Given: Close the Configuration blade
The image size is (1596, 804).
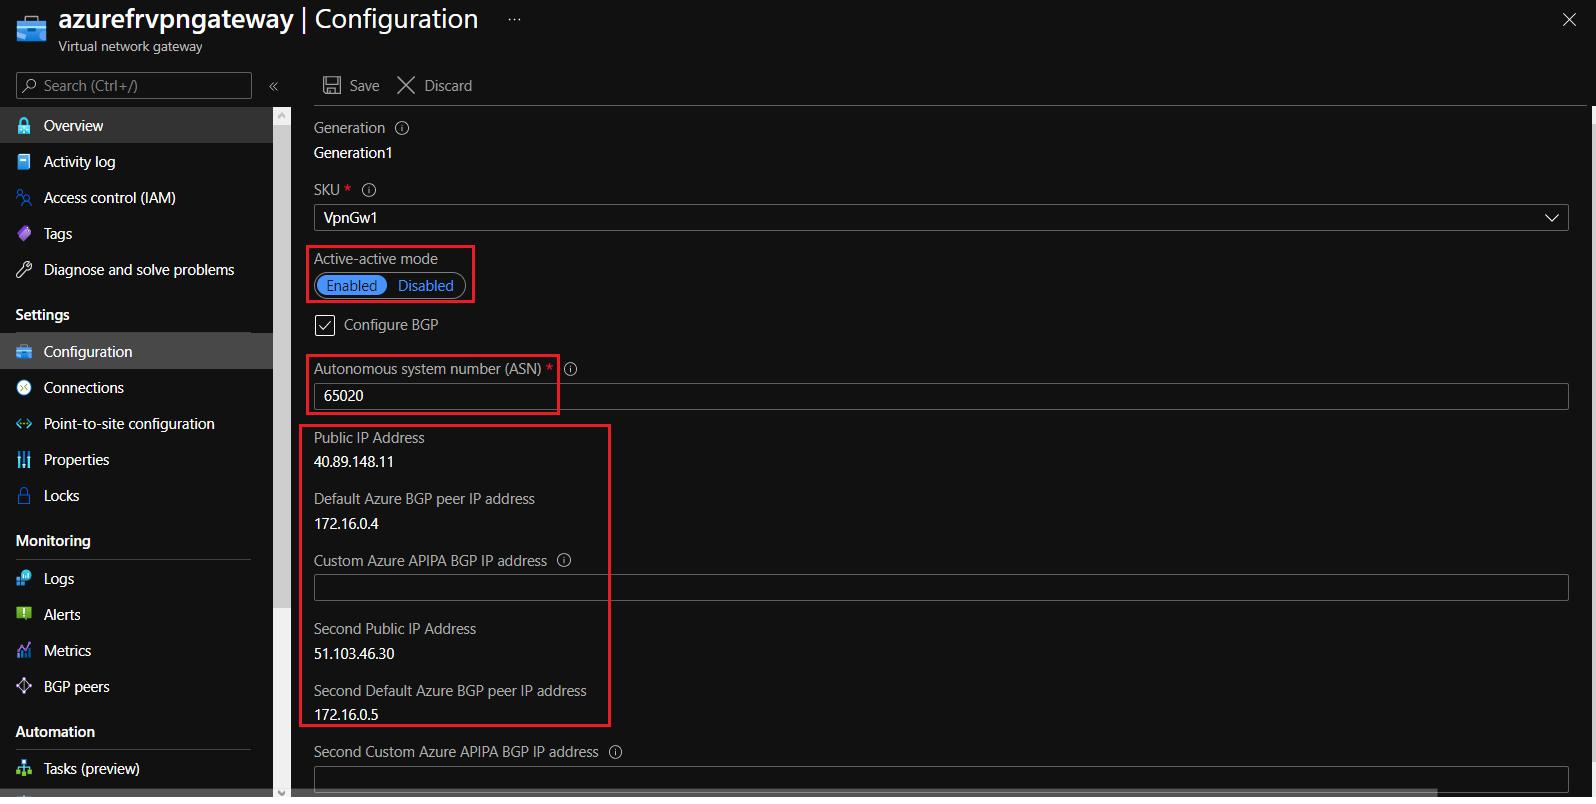Looking at the screenshot, I should tap(1569, 20).
